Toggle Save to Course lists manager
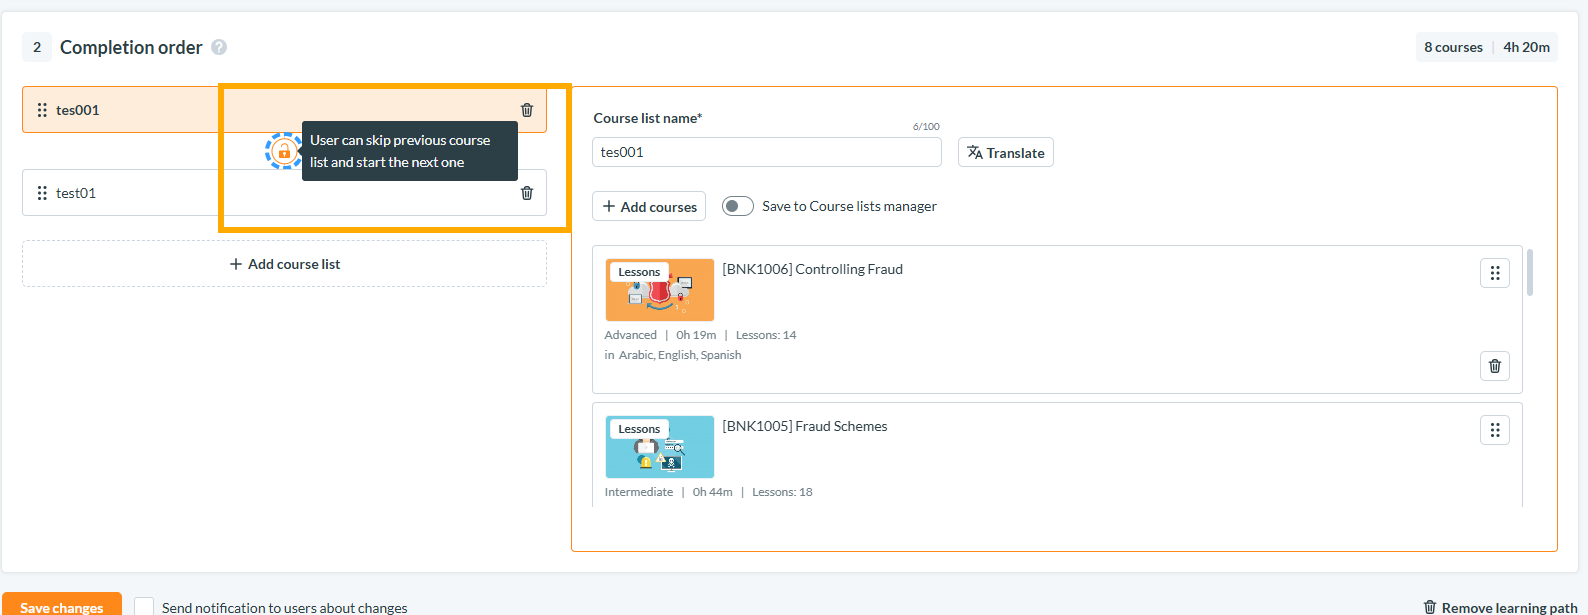The width and height of the screenshot is (1588, 615). tap(738, 206)
